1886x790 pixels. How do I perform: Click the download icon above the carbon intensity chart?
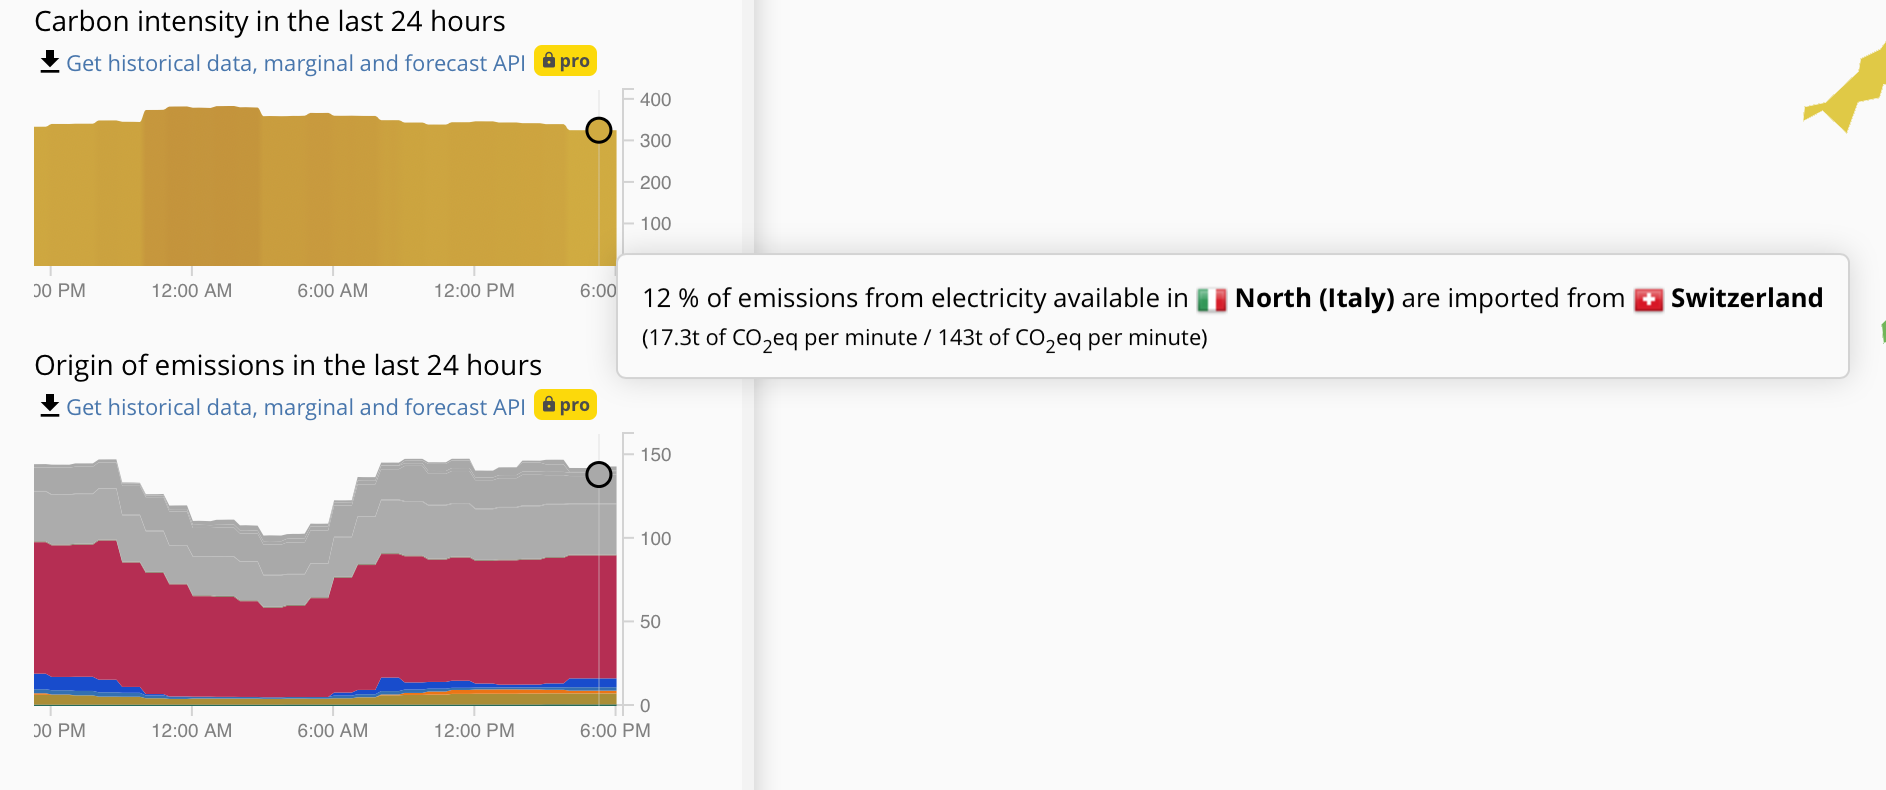(x=48, y=62)
